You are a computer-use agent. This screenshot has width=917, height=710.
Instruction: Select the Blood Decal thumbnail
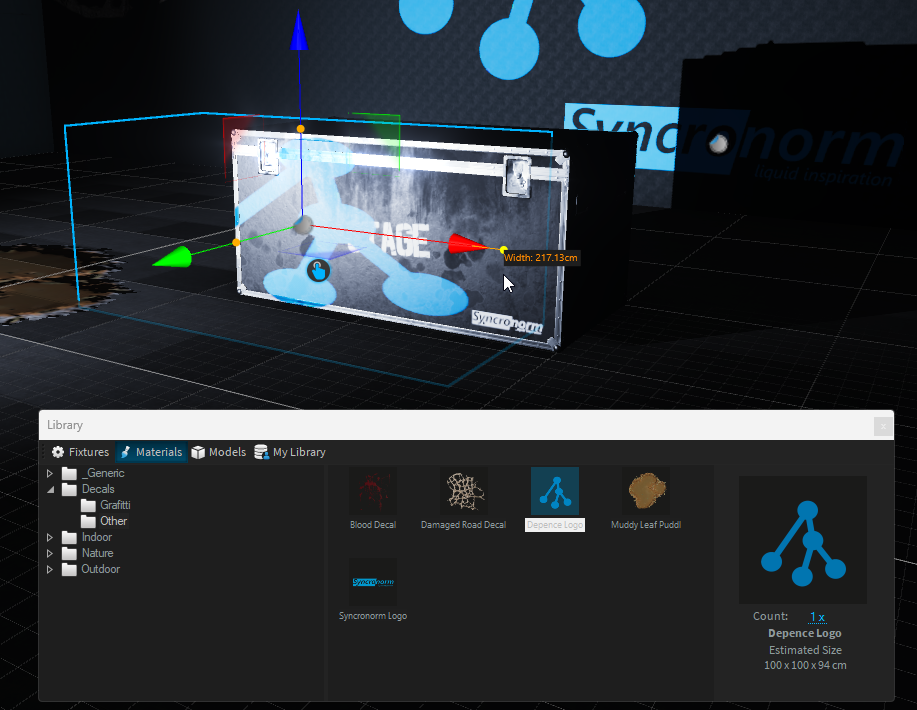pos(373,491)
